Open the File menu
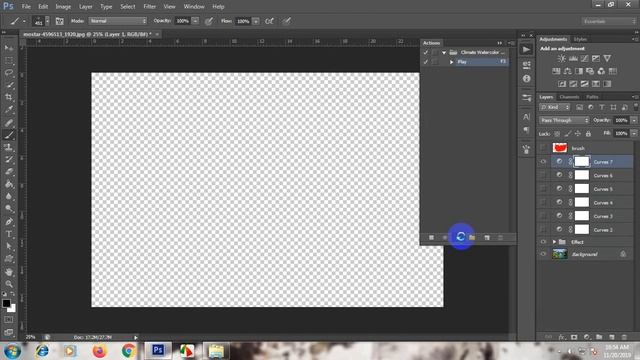 coord(26,7)
